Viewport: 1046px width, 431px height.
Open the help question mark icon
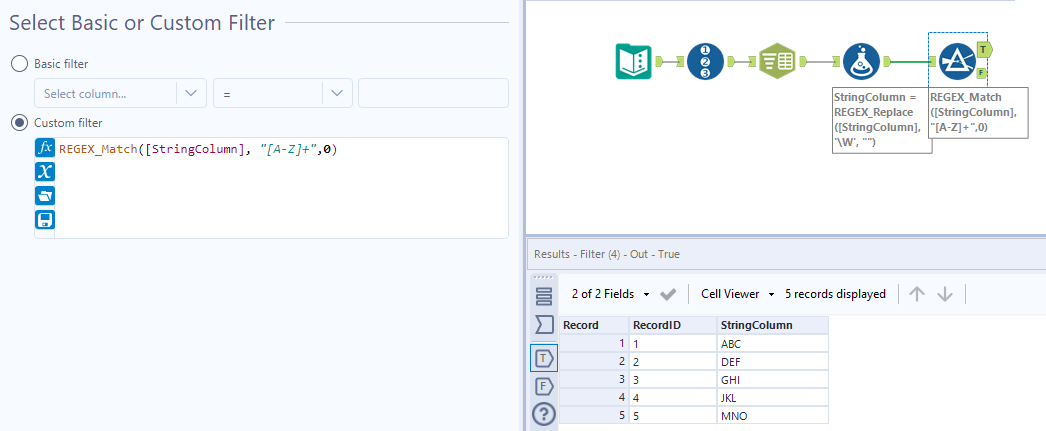pyautogui.click(x=544, y=414)
